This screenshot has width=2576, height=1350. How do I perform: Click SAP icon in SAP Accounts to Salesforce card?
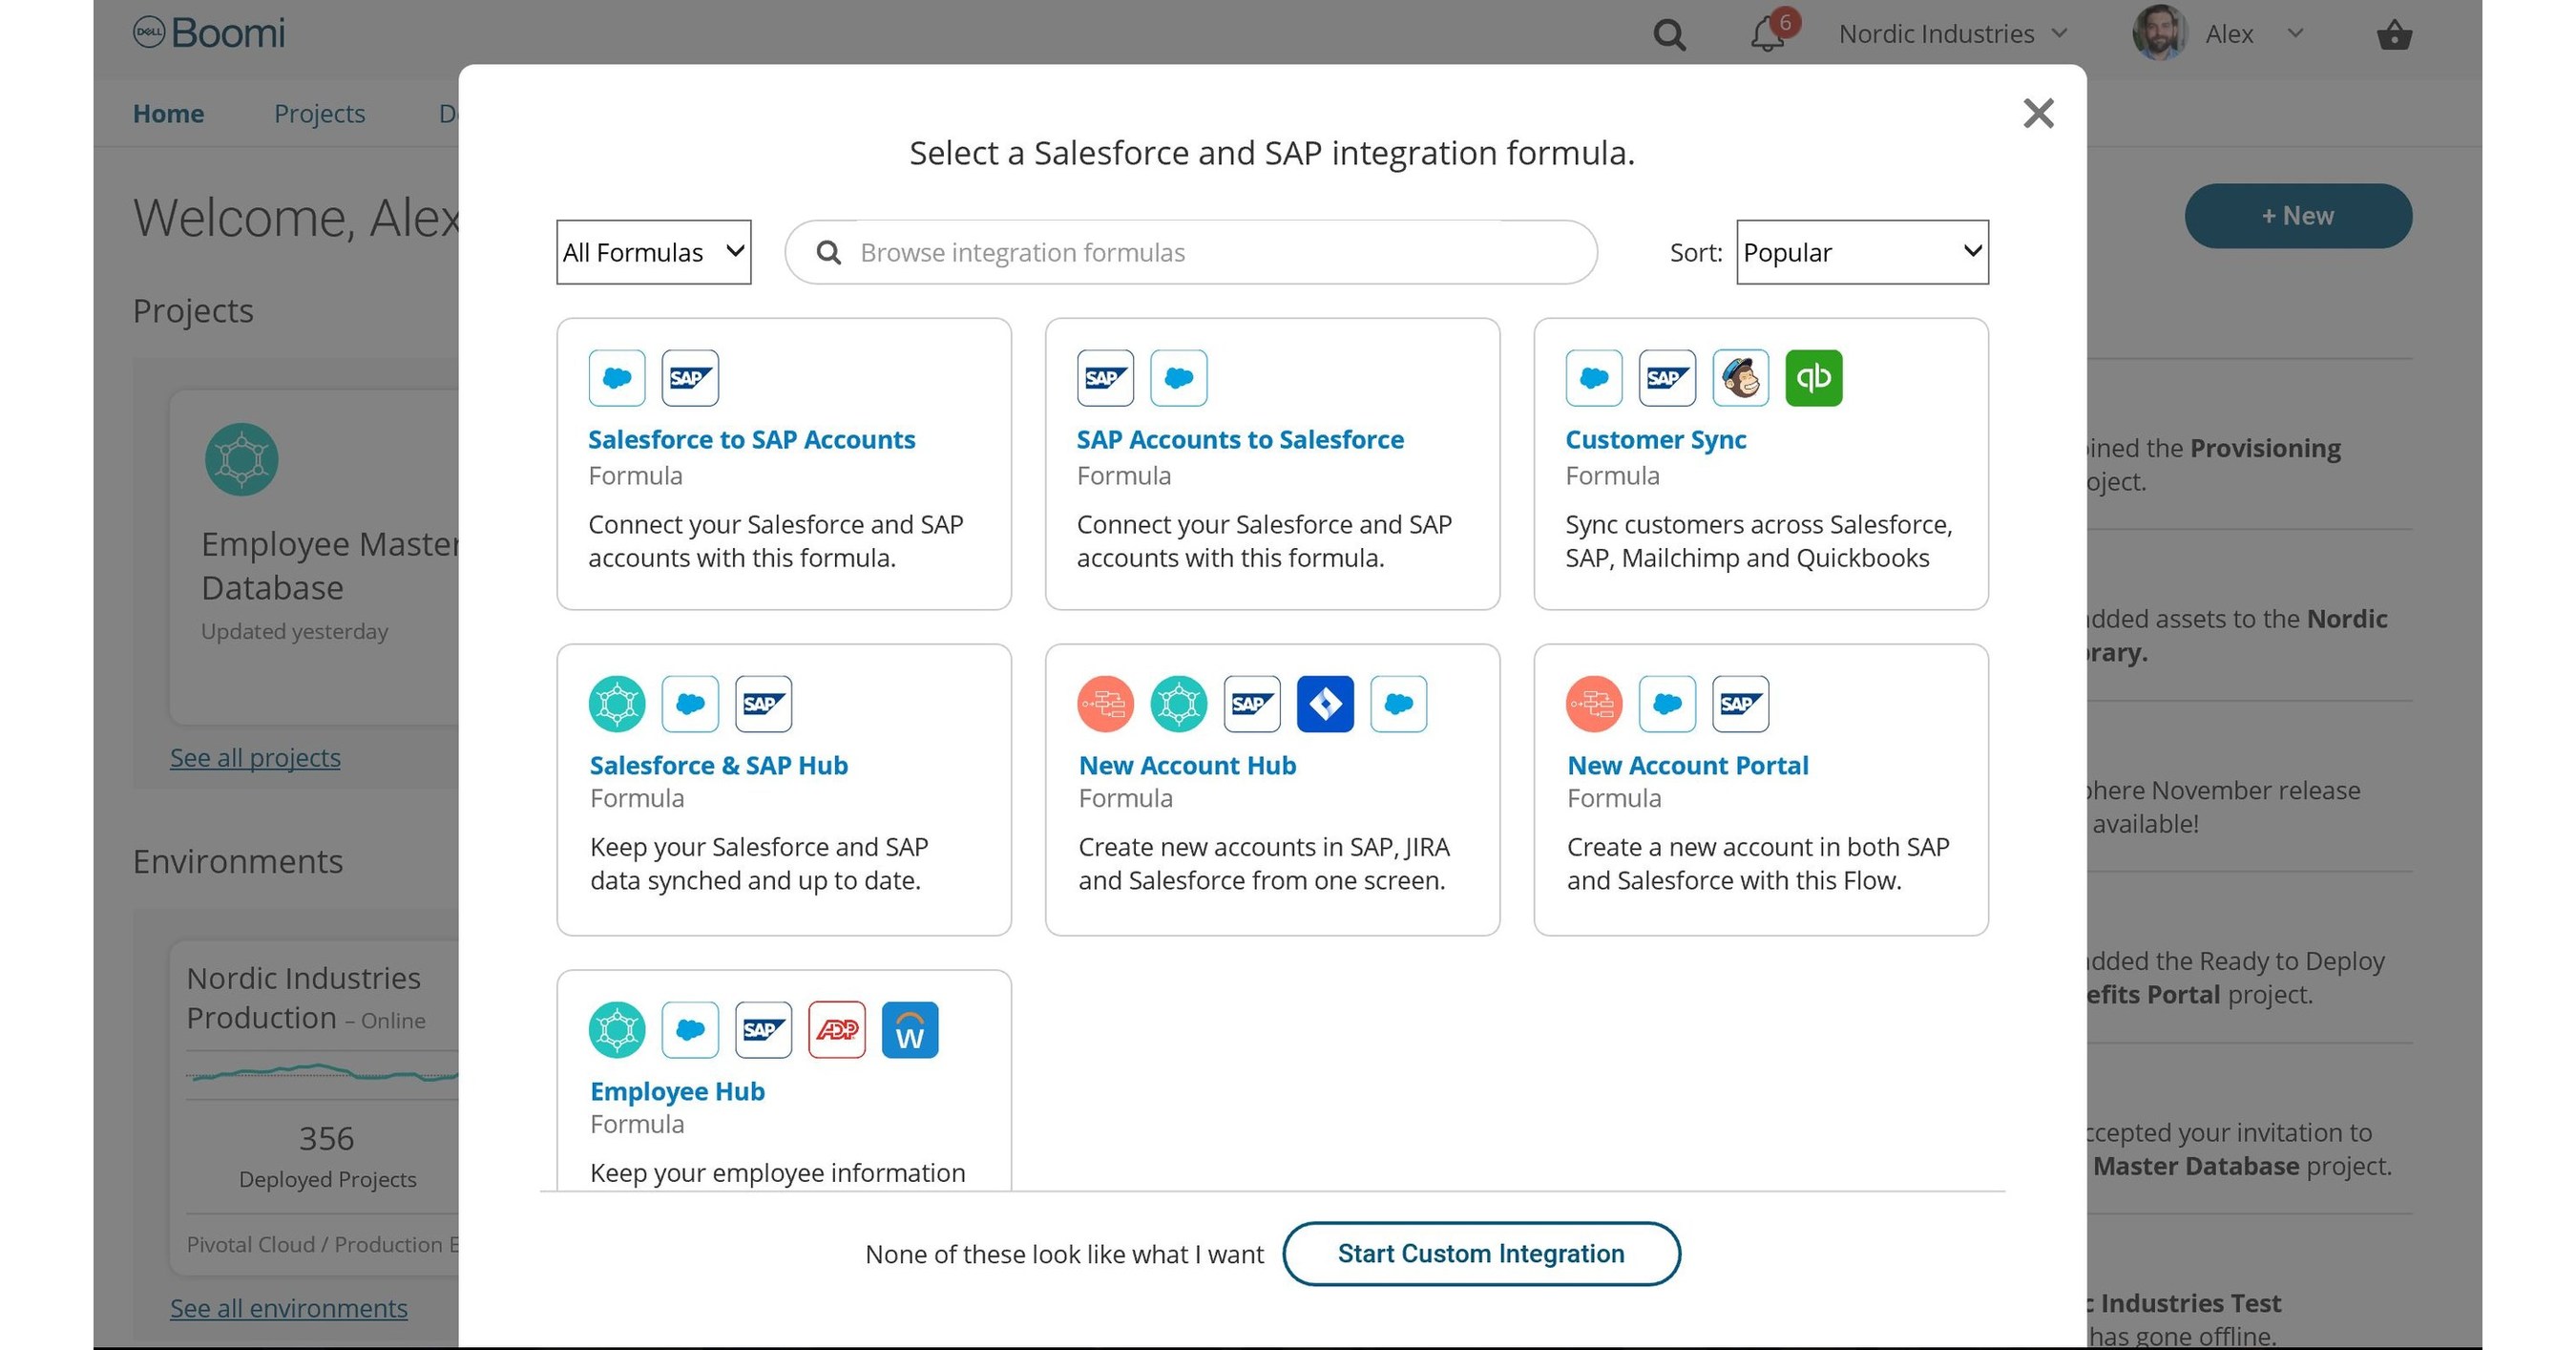[x=1105, y=378]
